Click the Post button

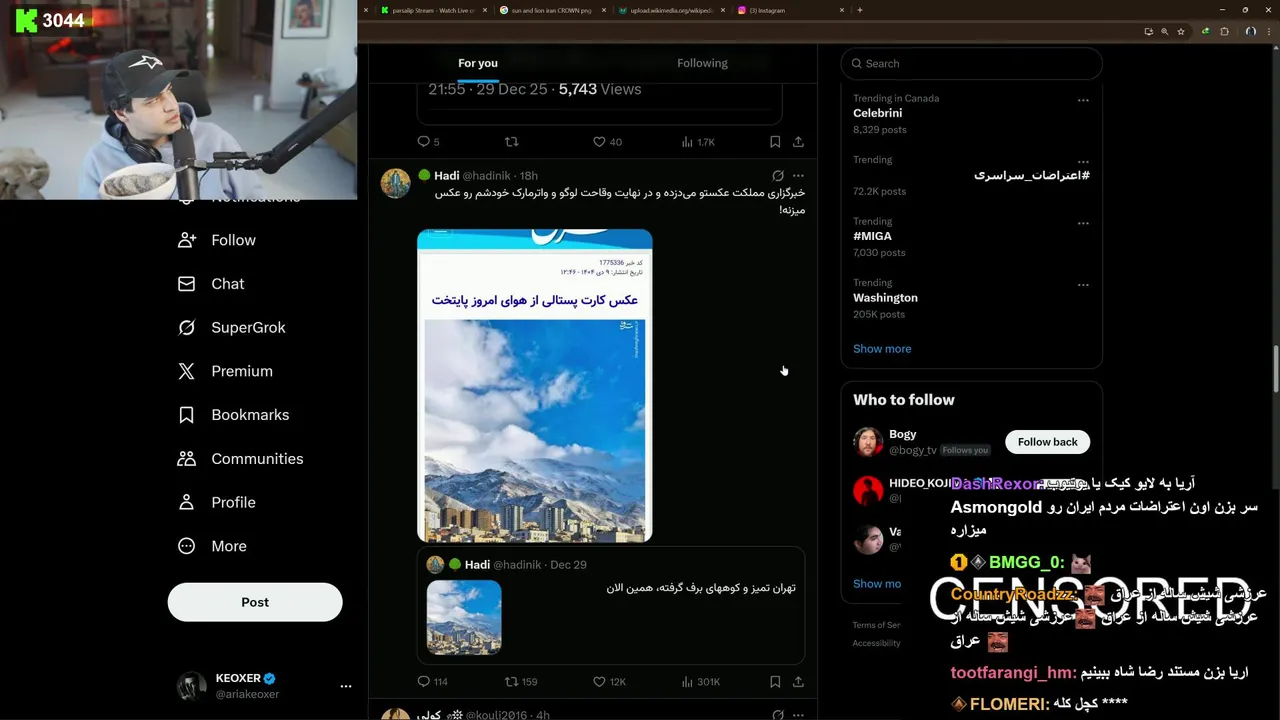point(255,602)
